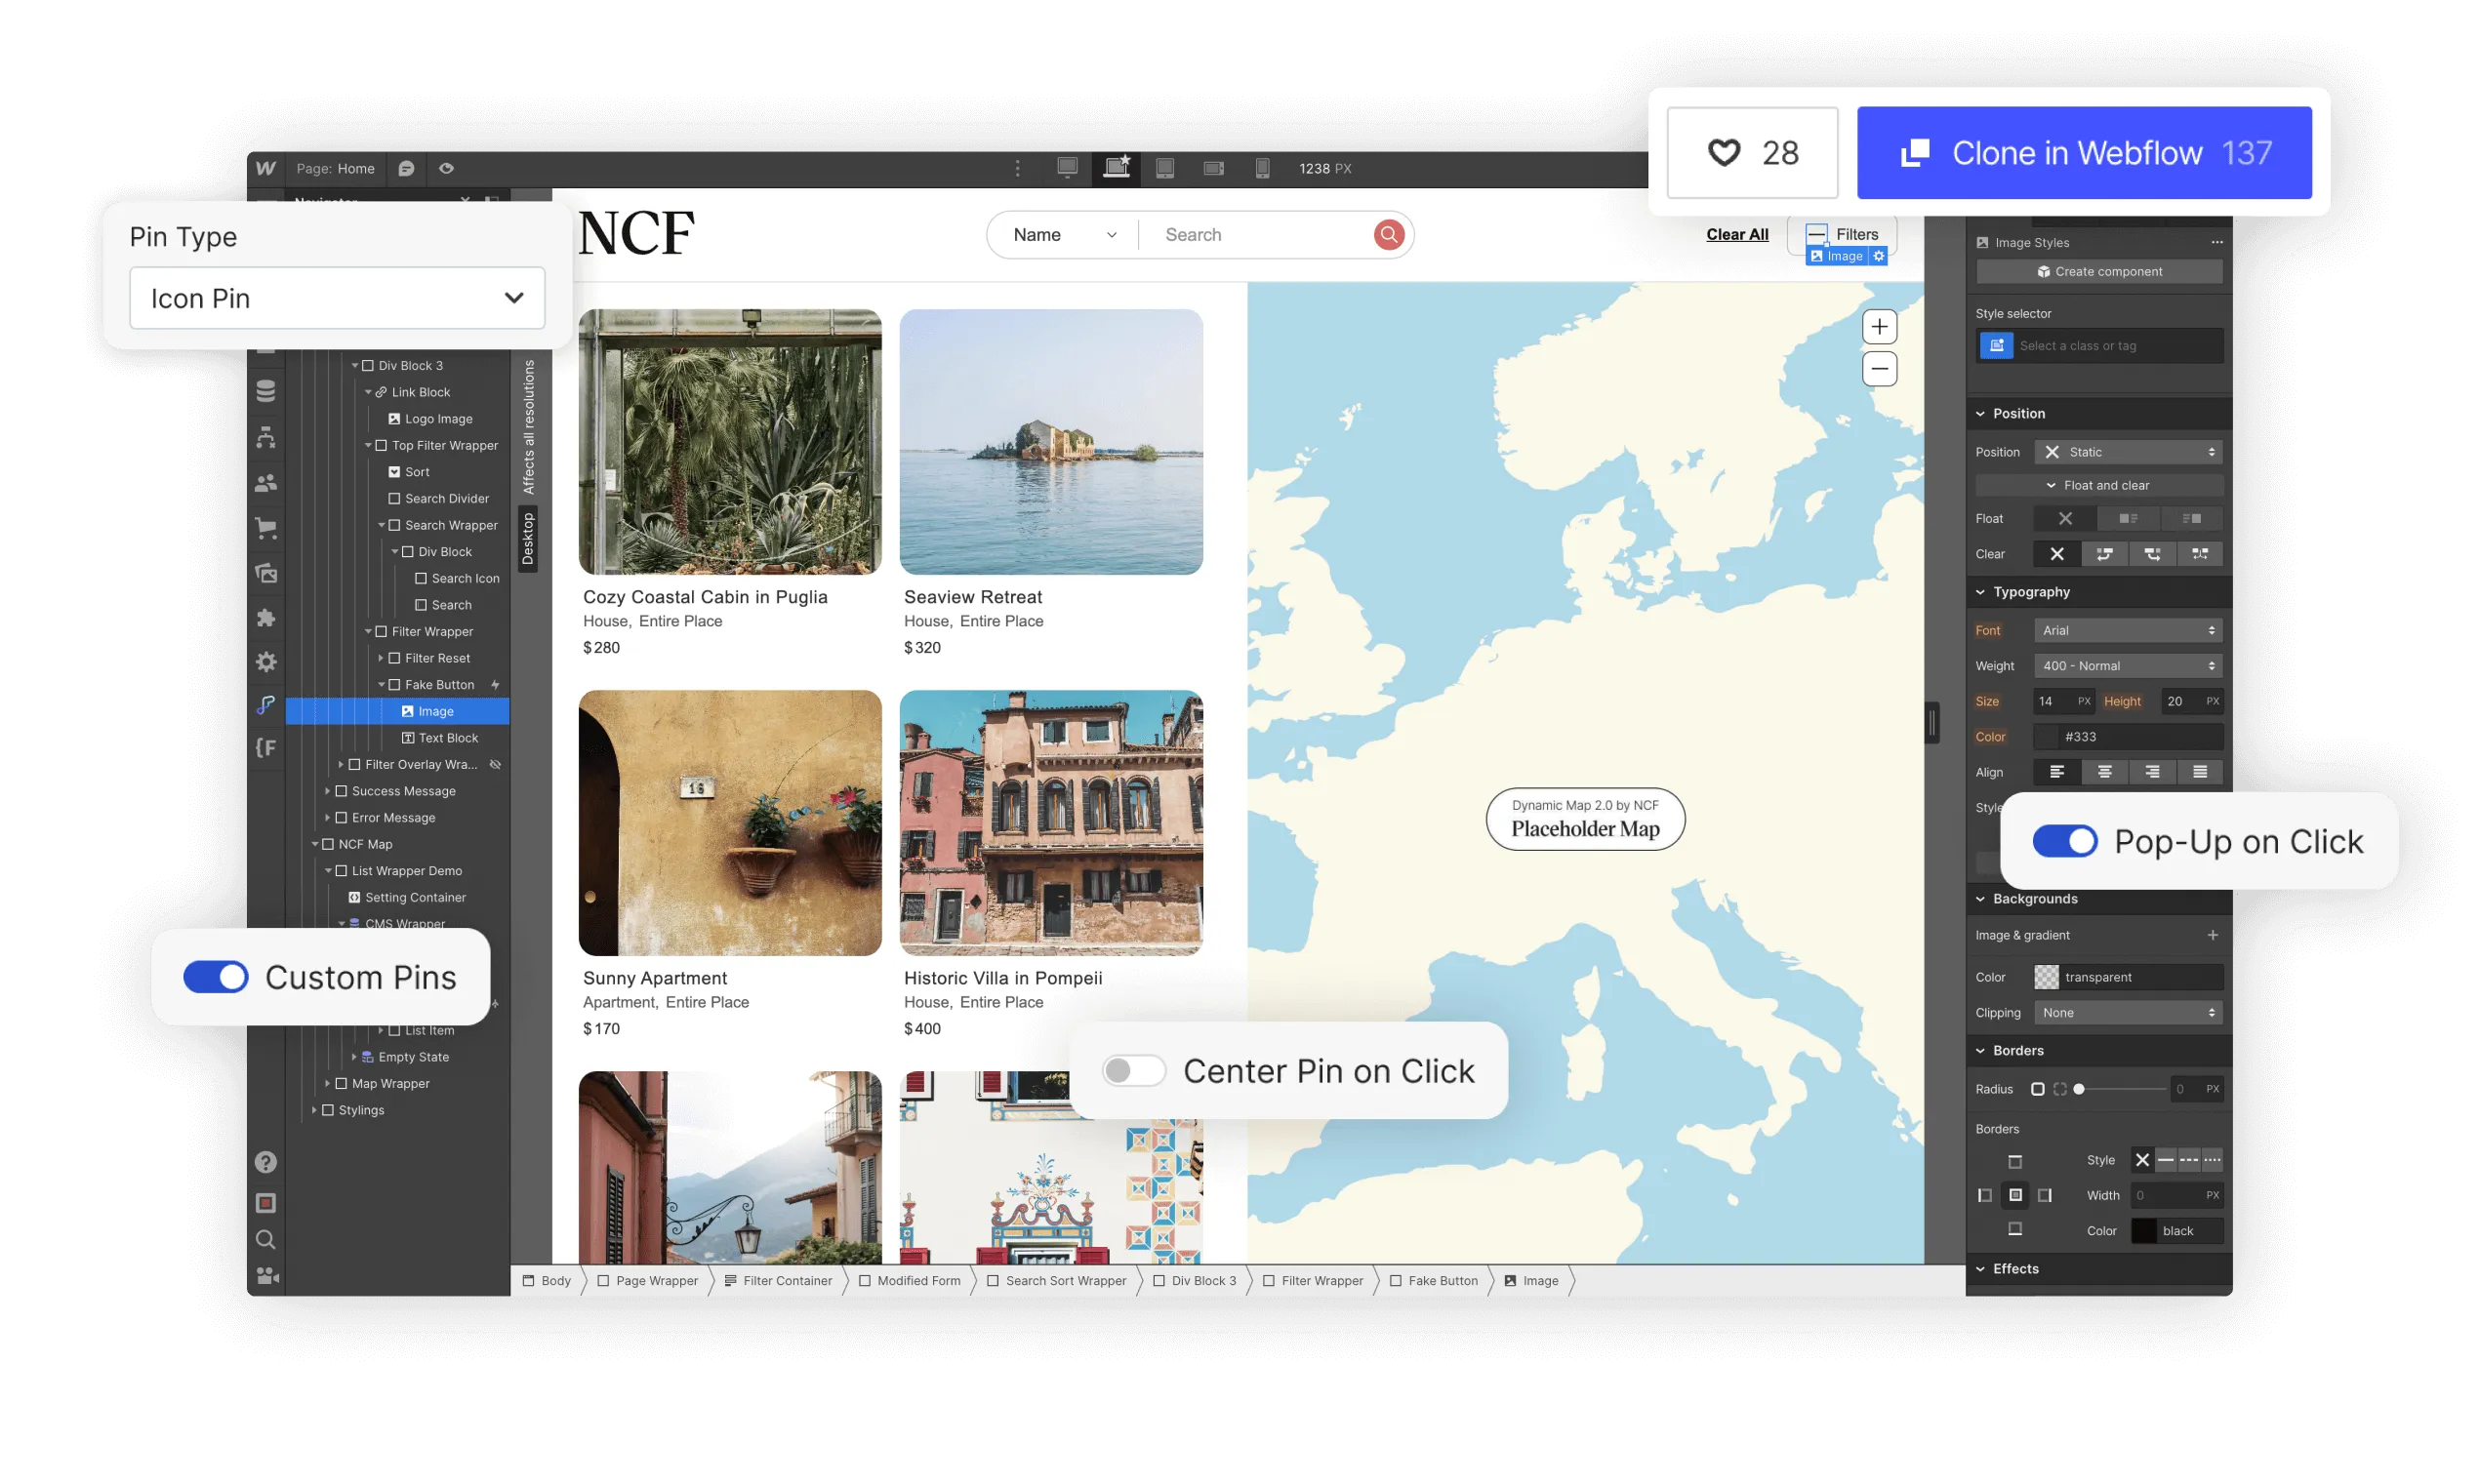
Task: Switch to mobile landscape breakpoint icon
Action: click(x=1213, y=168)
